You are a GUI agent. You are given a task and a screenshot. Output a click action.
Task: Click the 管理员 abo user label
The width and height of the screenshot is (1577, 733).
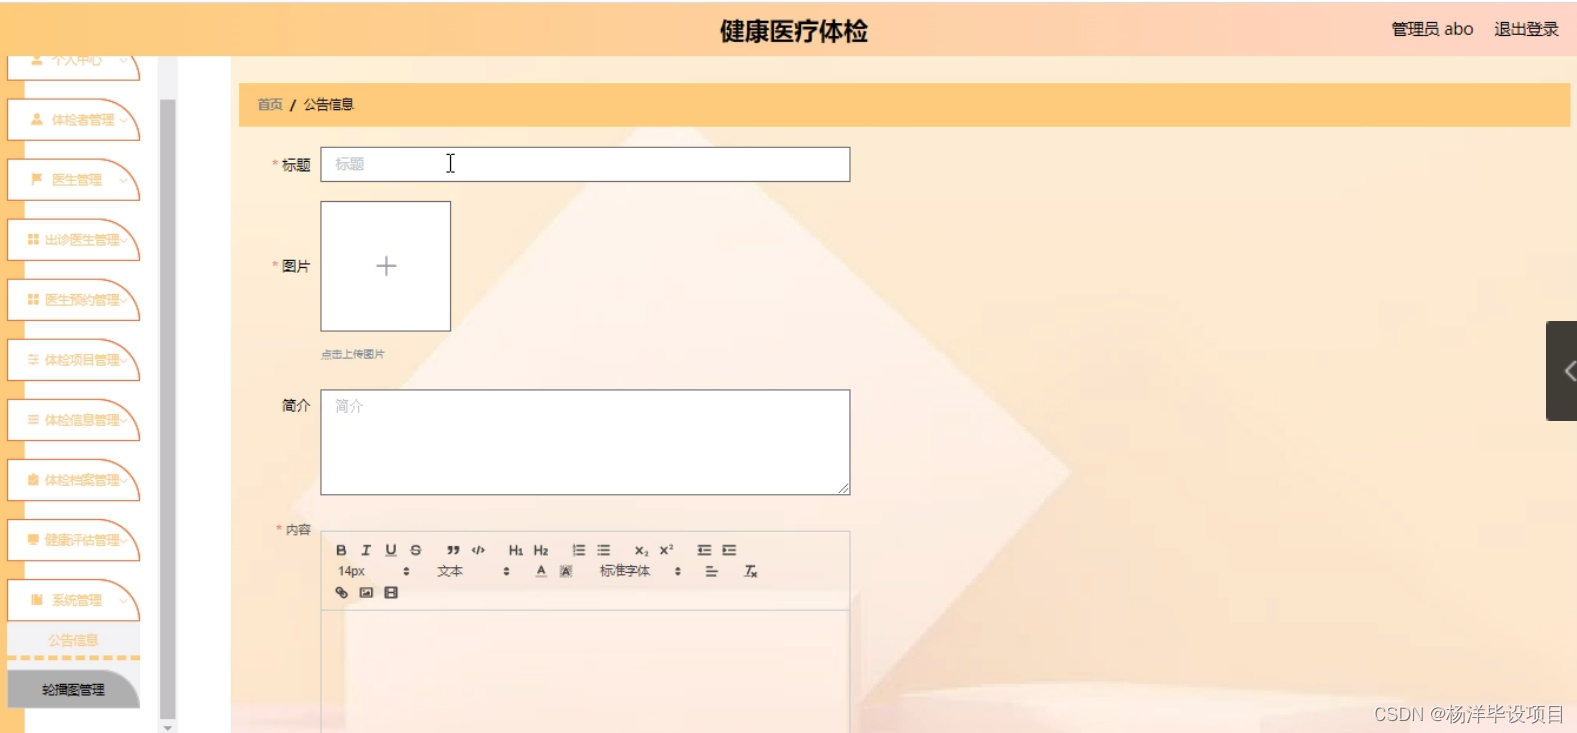(x=1432, y=29)
